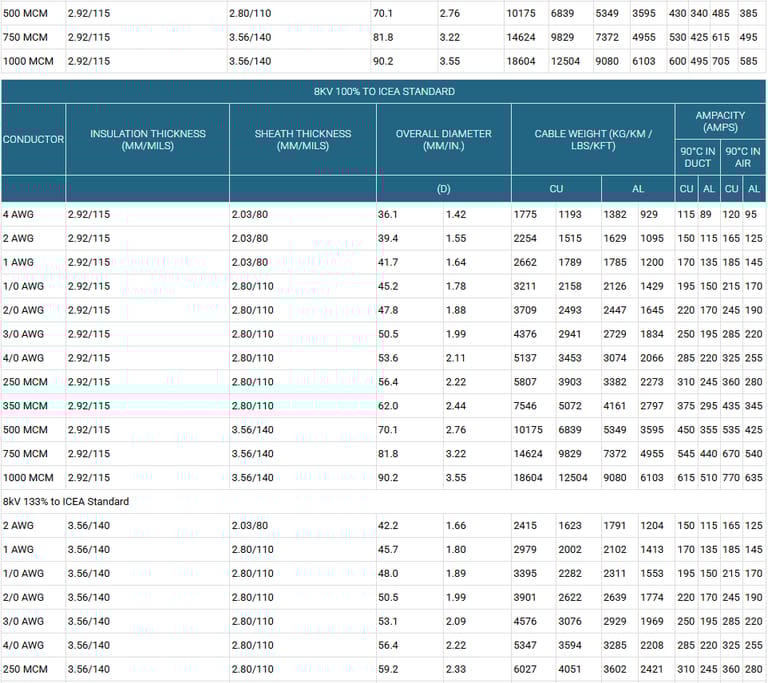Select the 1775 copper weight cell
Viewport: 768px width, 683px height.
pyautogui.click(x=526, y=214)
